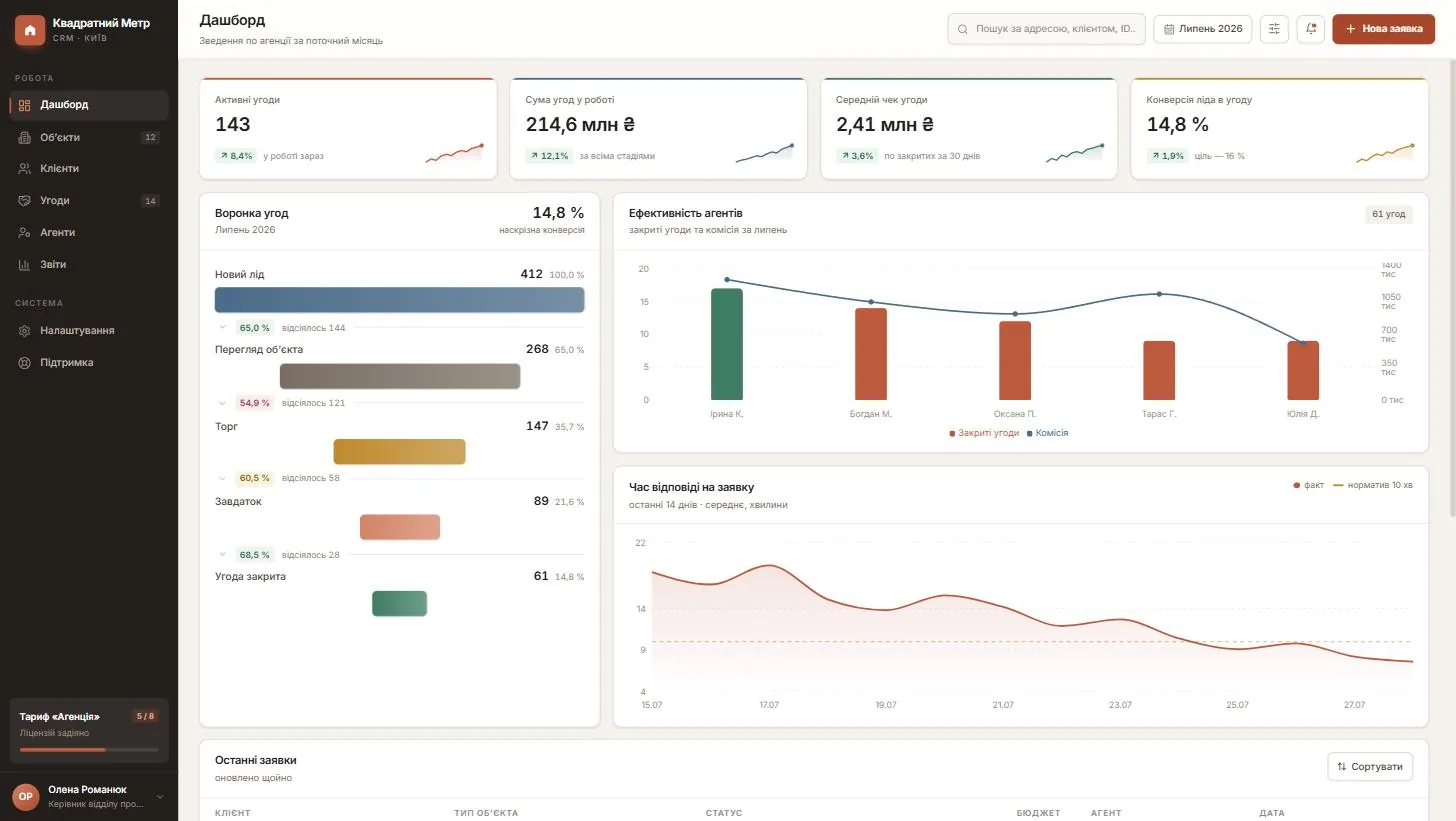Navigate to Агенти page

tap(89, 233)
